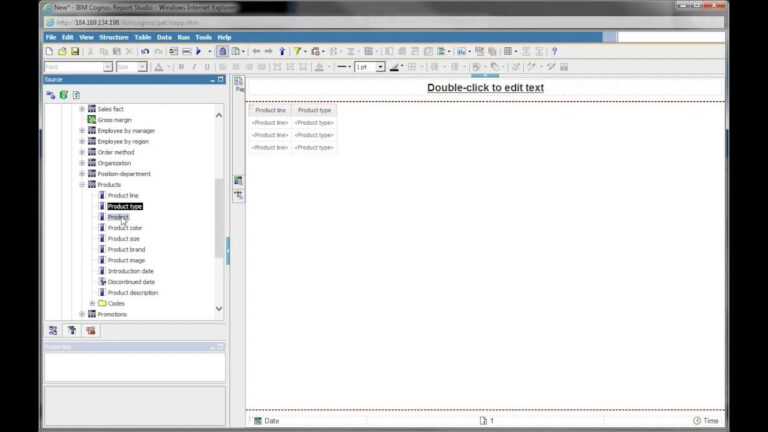Click the Filters funnel toolbar icon
The height and width of the screenshot is (432, 768).
click(x=297, y=51)
